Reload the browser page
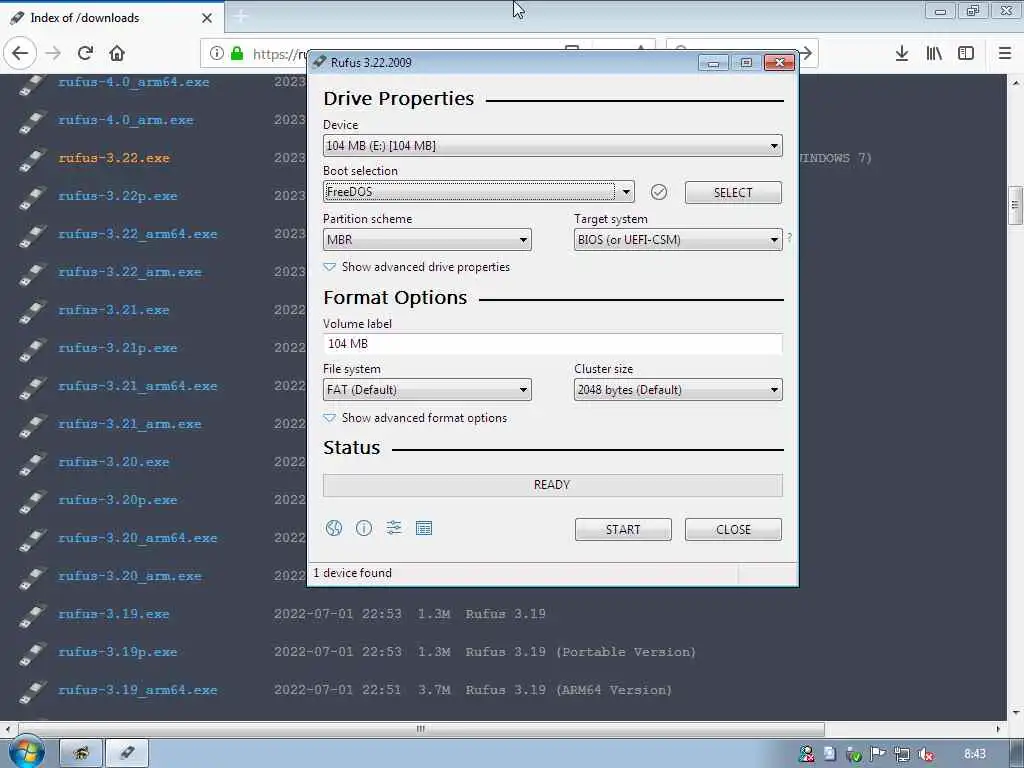 (x=85, y=54)
